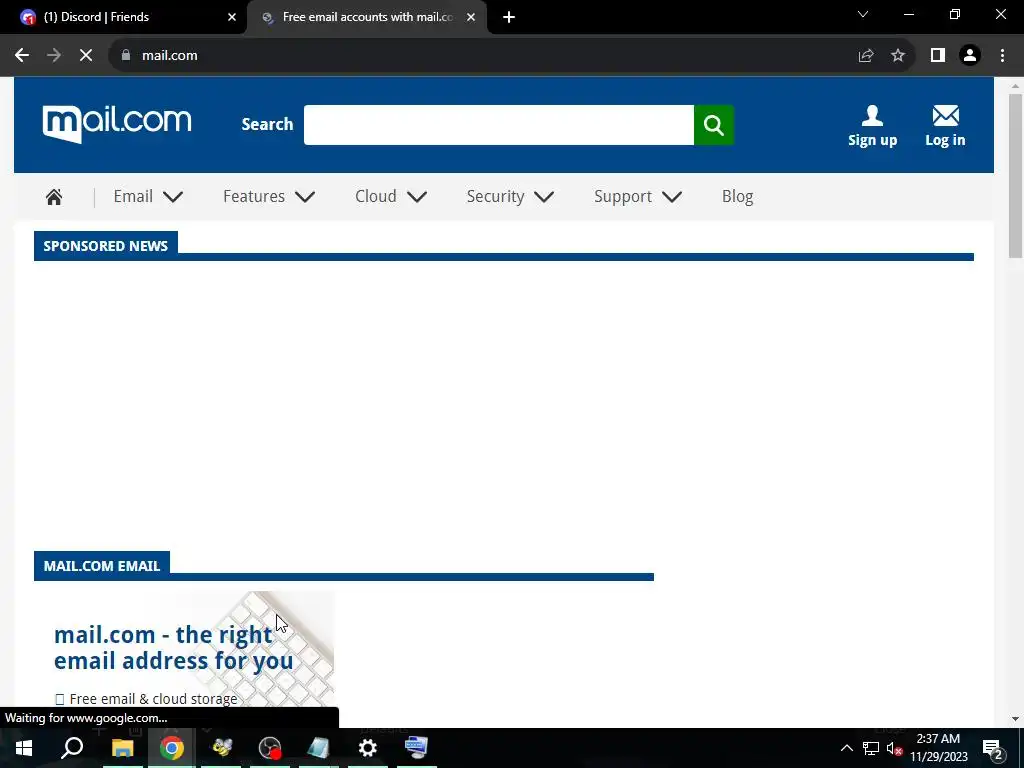The image size is (1024, 768).
Task: Open the Chrome three-dot menu
Action: coord(1002,56)
